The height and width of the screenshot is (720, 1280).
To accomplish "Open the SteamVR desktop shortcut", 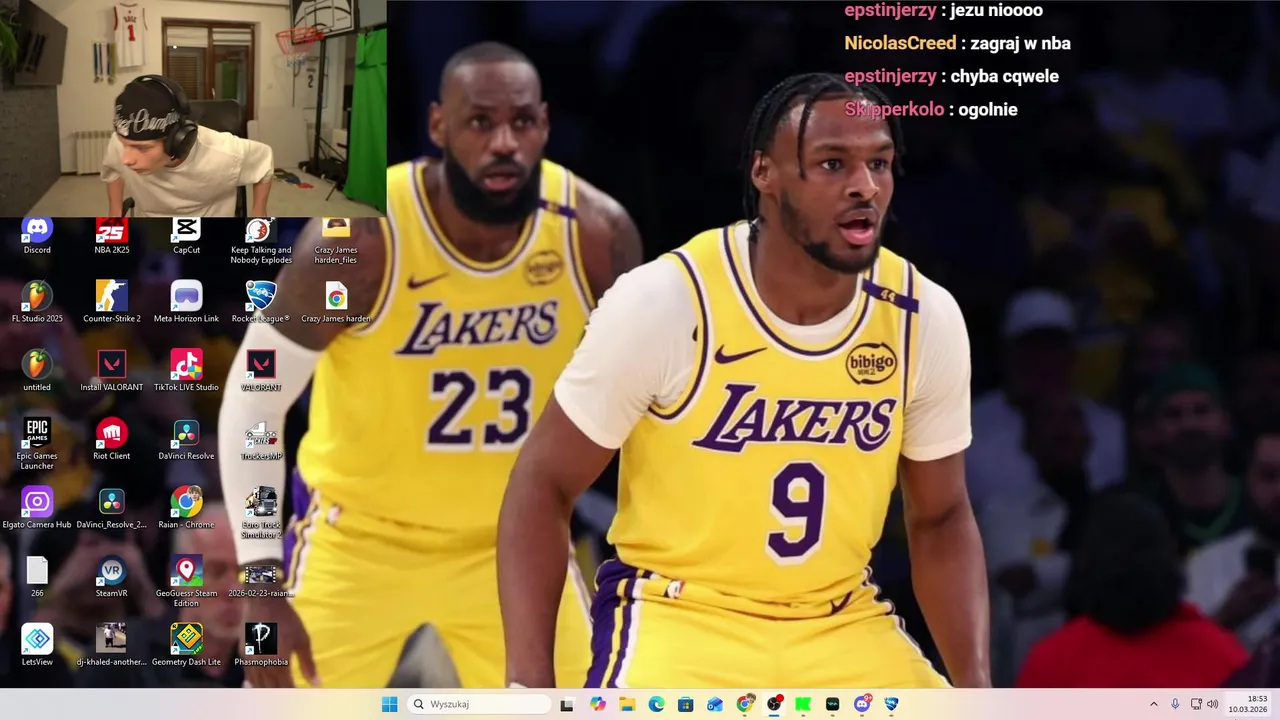I will pos(111,577).
